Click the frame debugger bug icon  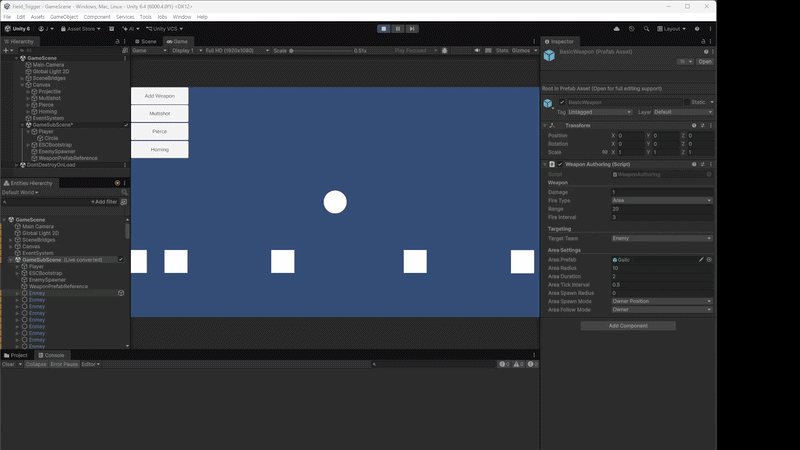pyautogui.click(x=444, y=51)
